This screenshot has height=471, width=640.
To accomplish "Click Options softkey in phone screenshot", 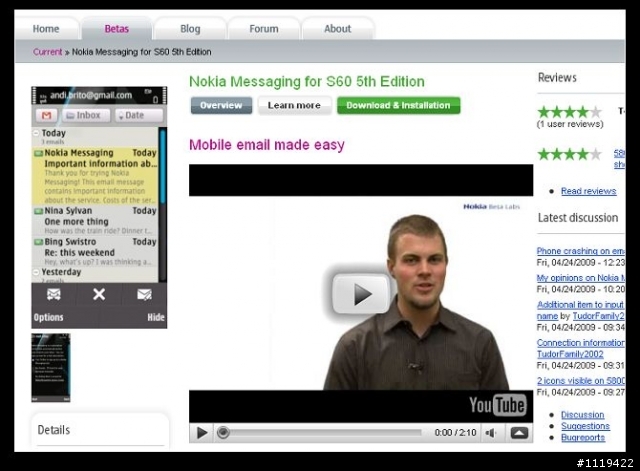I will [x=49, y=317].
